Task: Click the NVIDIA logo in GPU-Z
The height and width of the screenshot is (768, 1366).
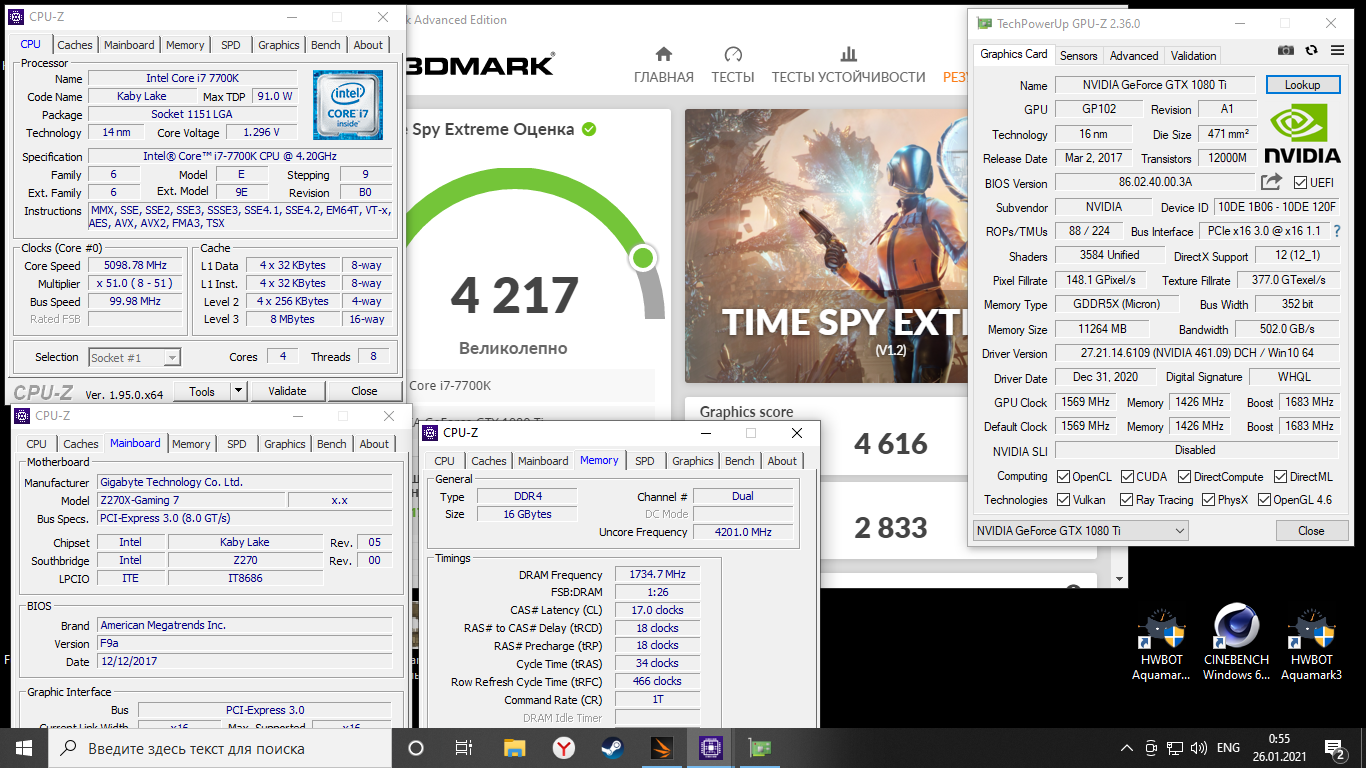Action: click(1302, 133)
